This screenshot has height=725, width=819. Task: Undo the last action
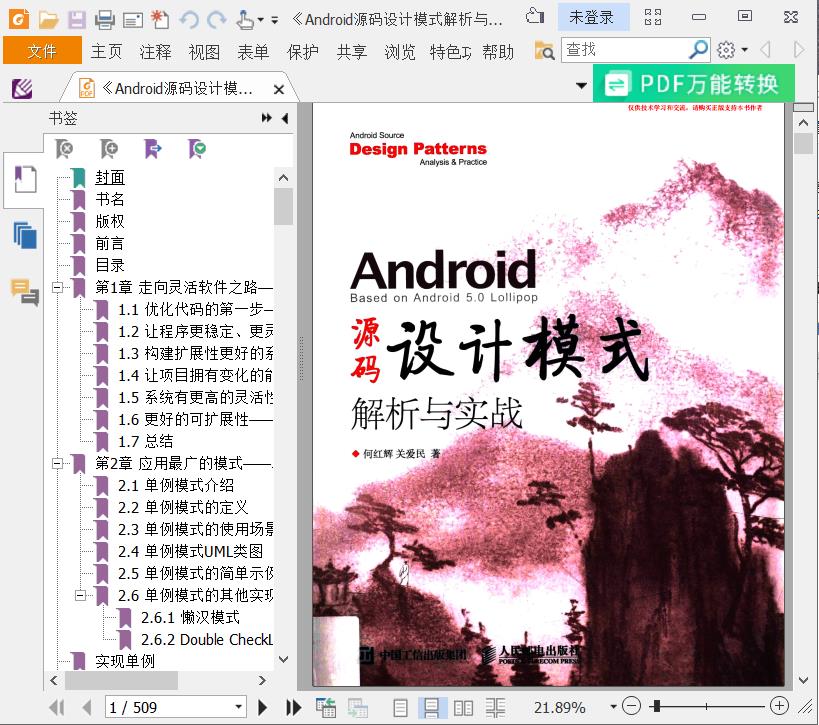click(x=189, y=20)
